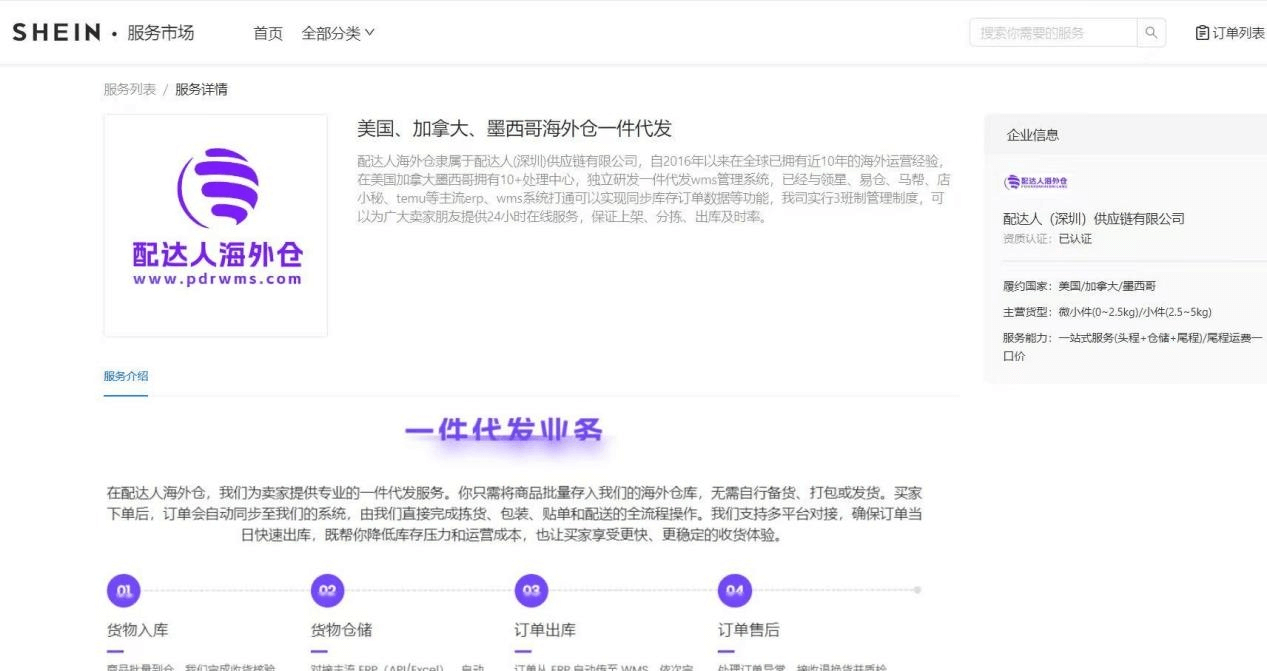
Task: Expand the 全部分类 dropdown
Action: [338, 33]
